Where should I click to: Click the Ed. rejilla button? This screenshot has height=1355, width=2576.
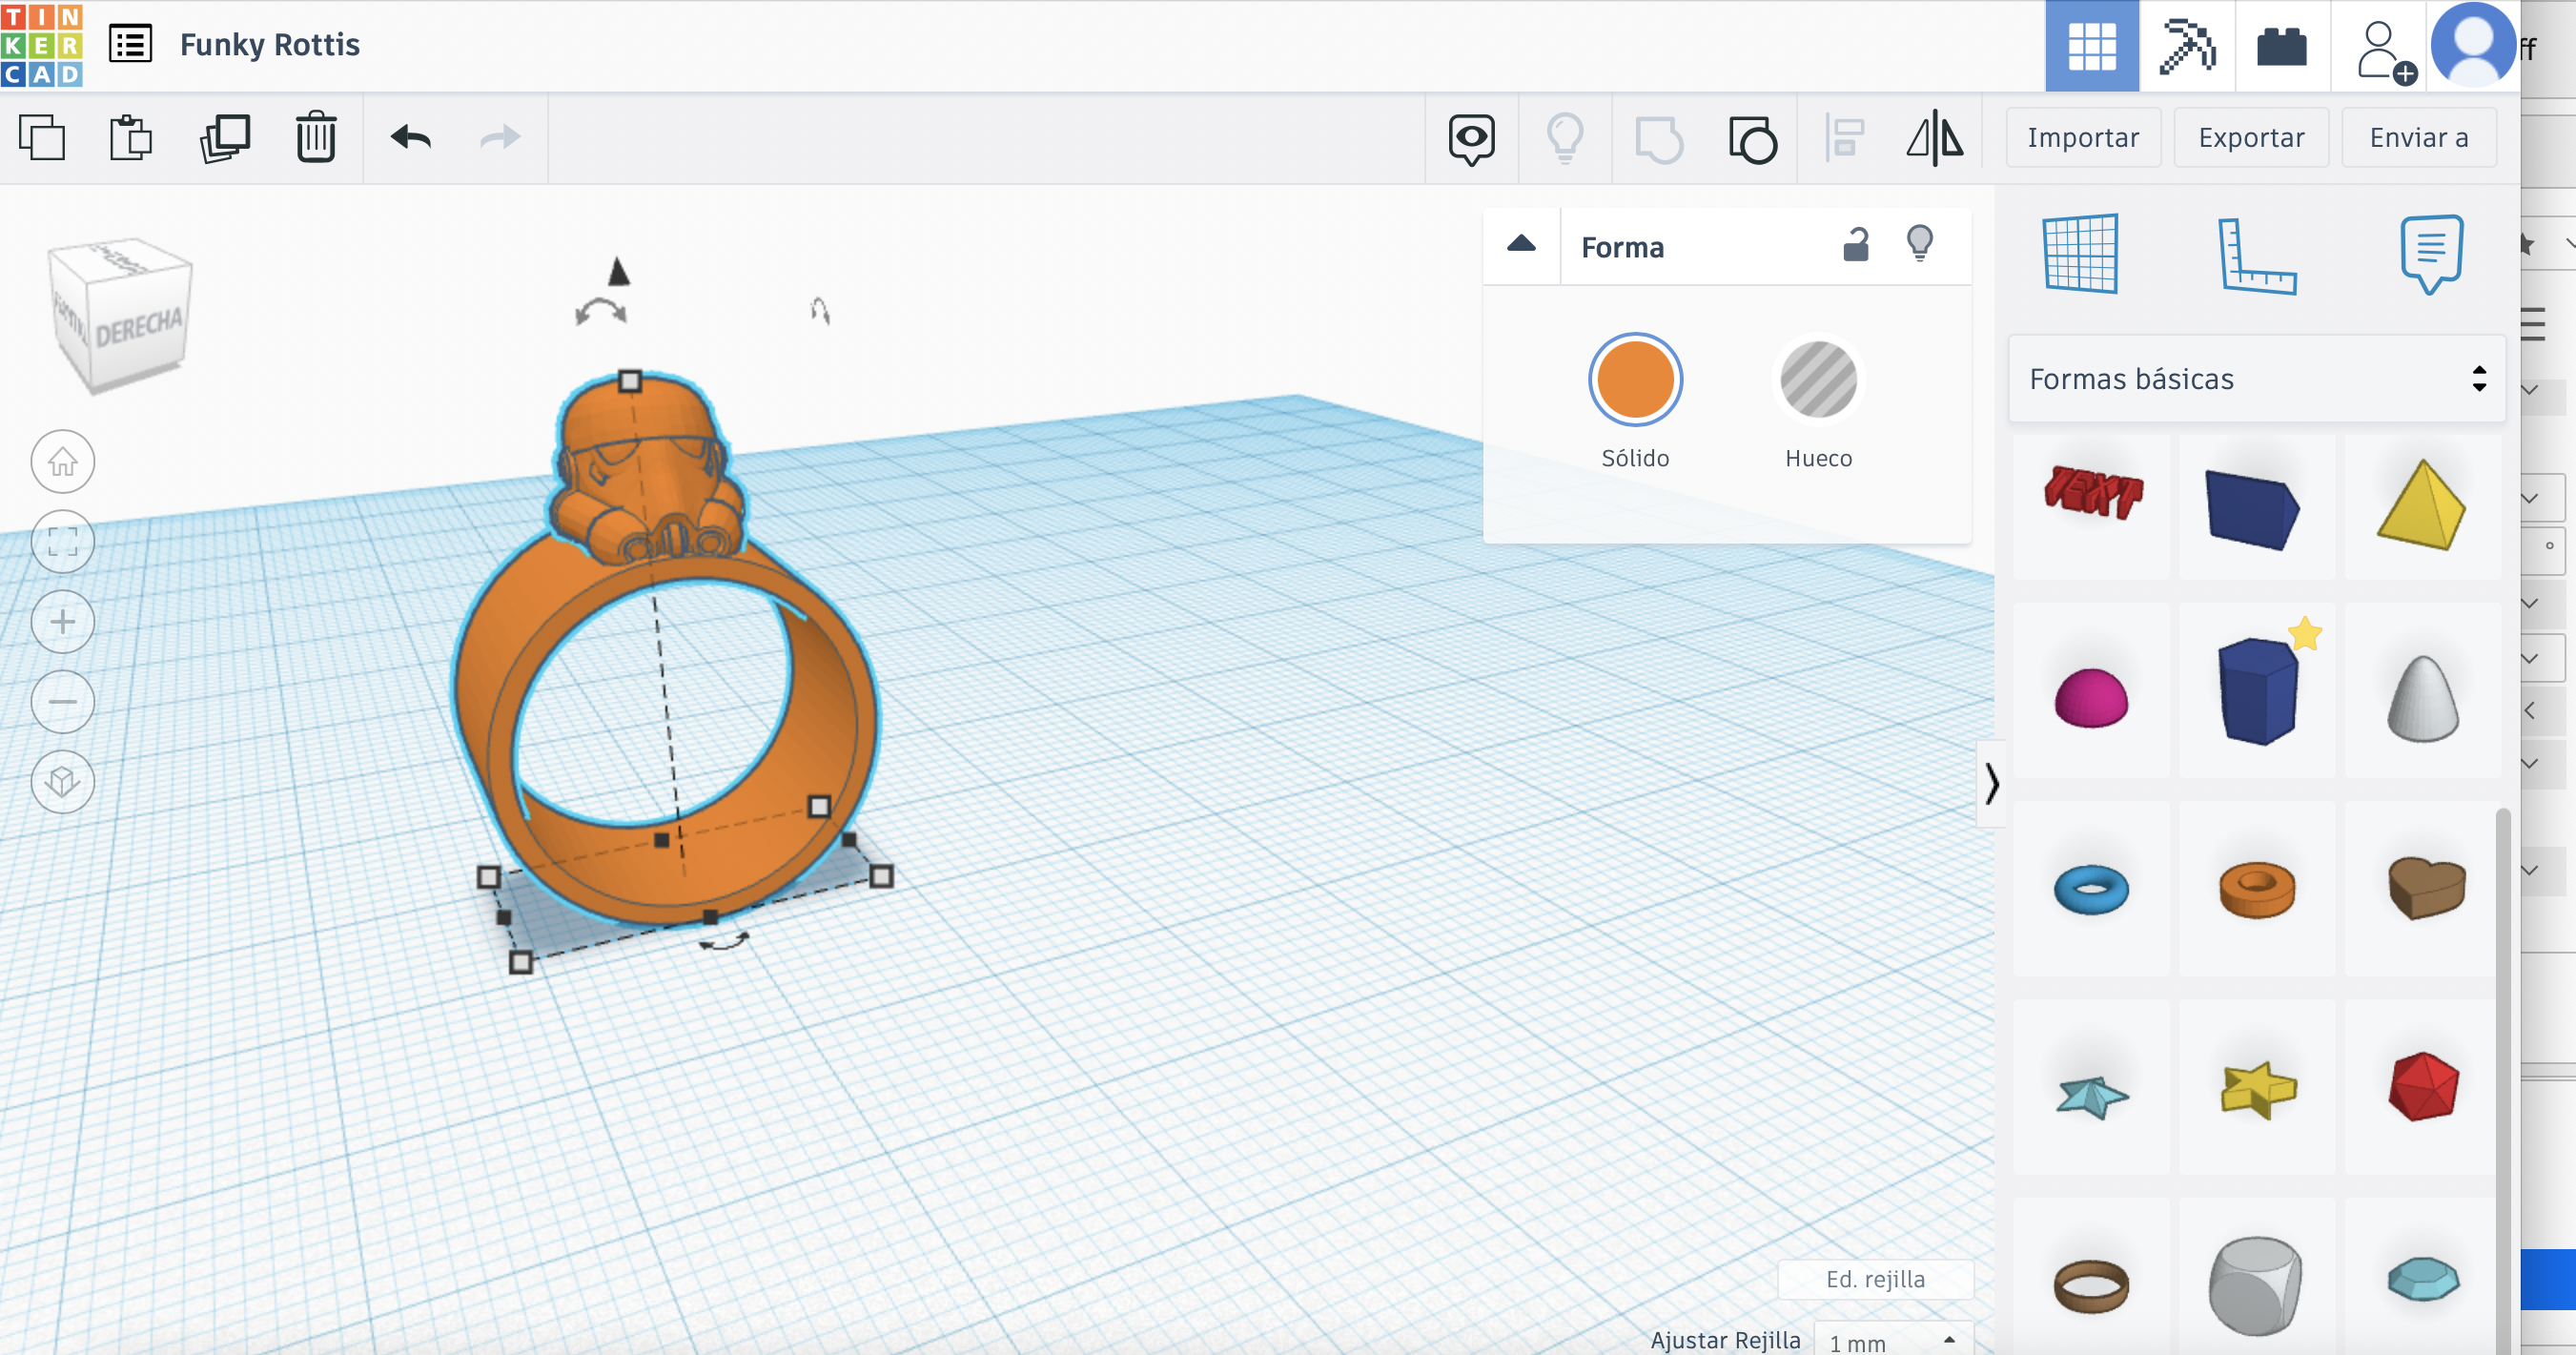(1875, 1279)
